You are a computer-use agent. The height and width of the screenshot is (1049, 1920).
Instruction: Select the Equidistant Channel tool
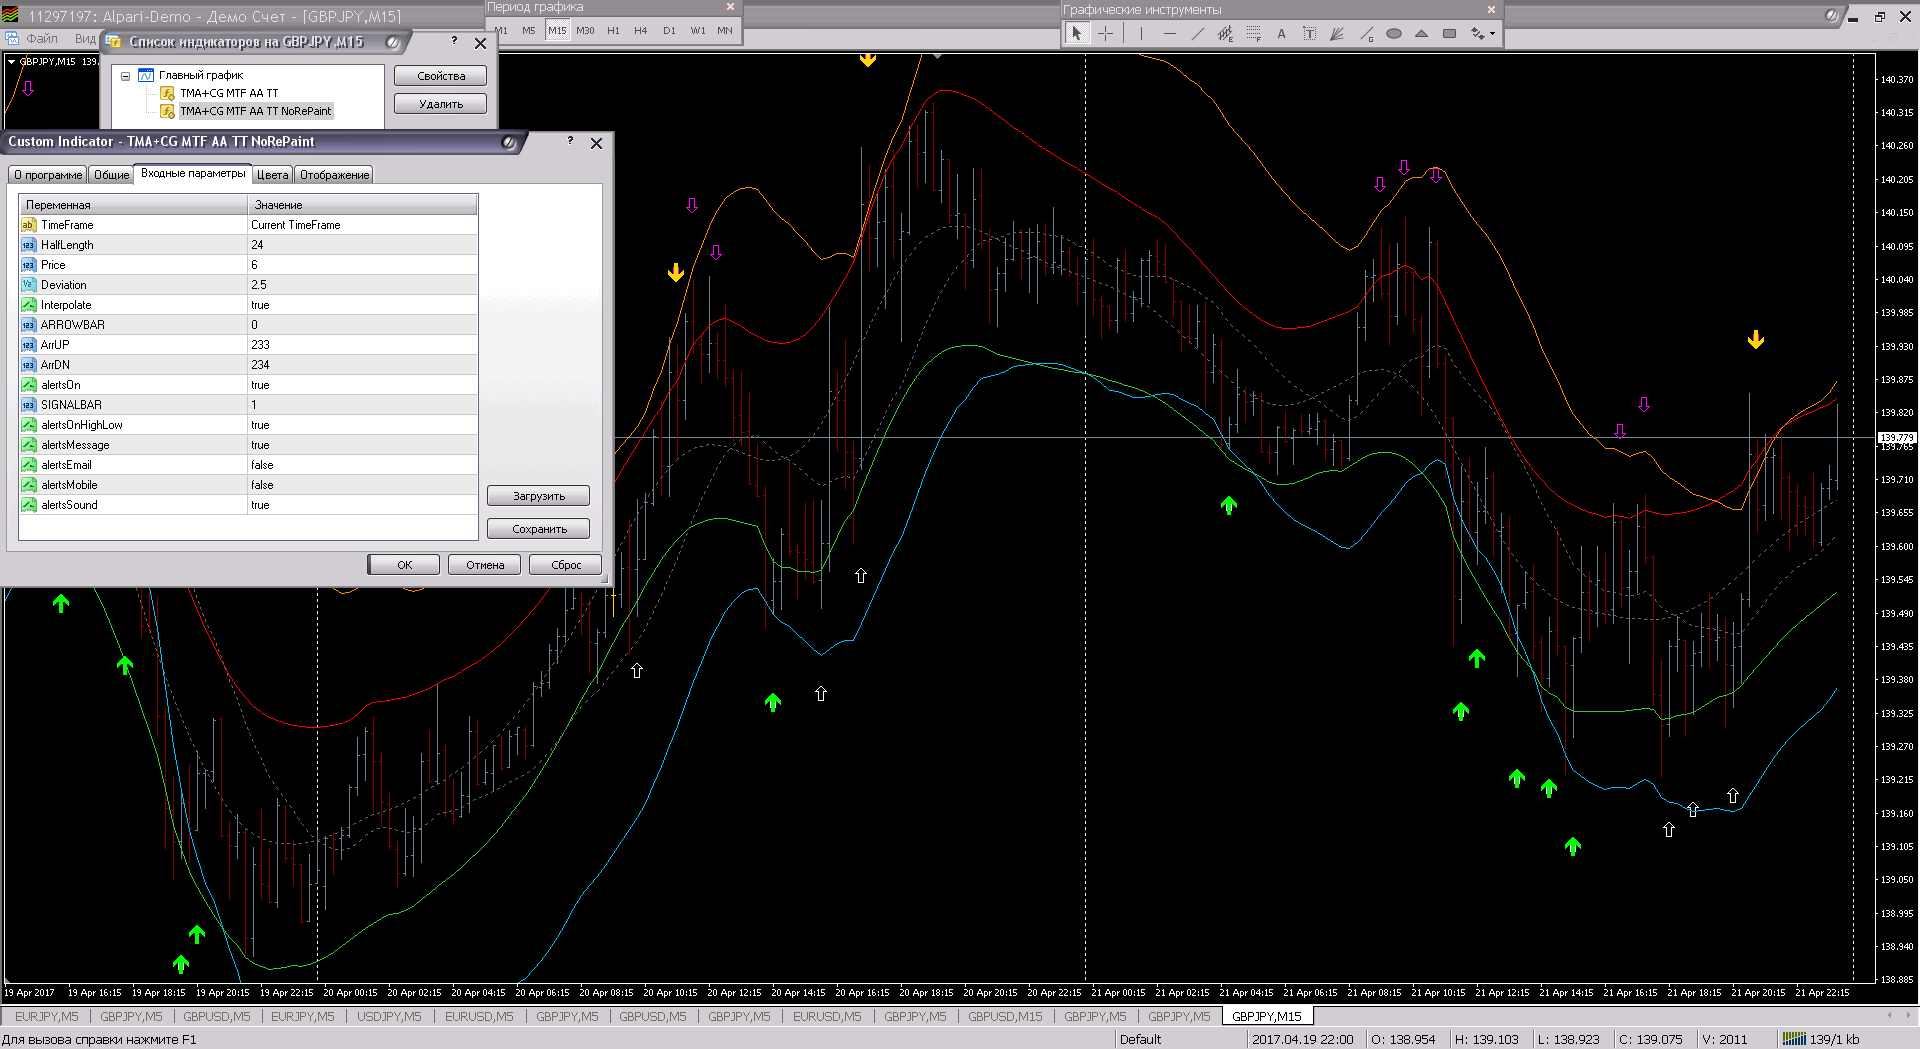point(1225,33)
